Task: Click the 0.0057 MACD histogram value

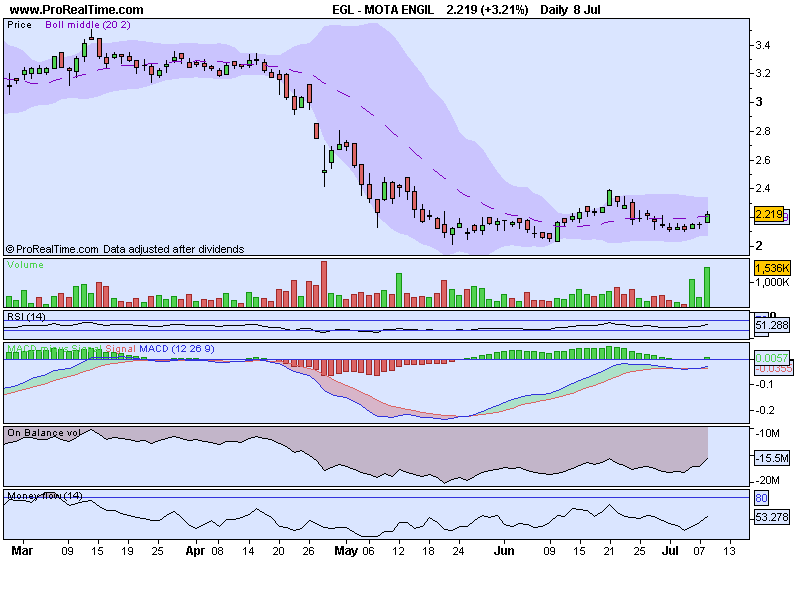Action: coord(772,358)
